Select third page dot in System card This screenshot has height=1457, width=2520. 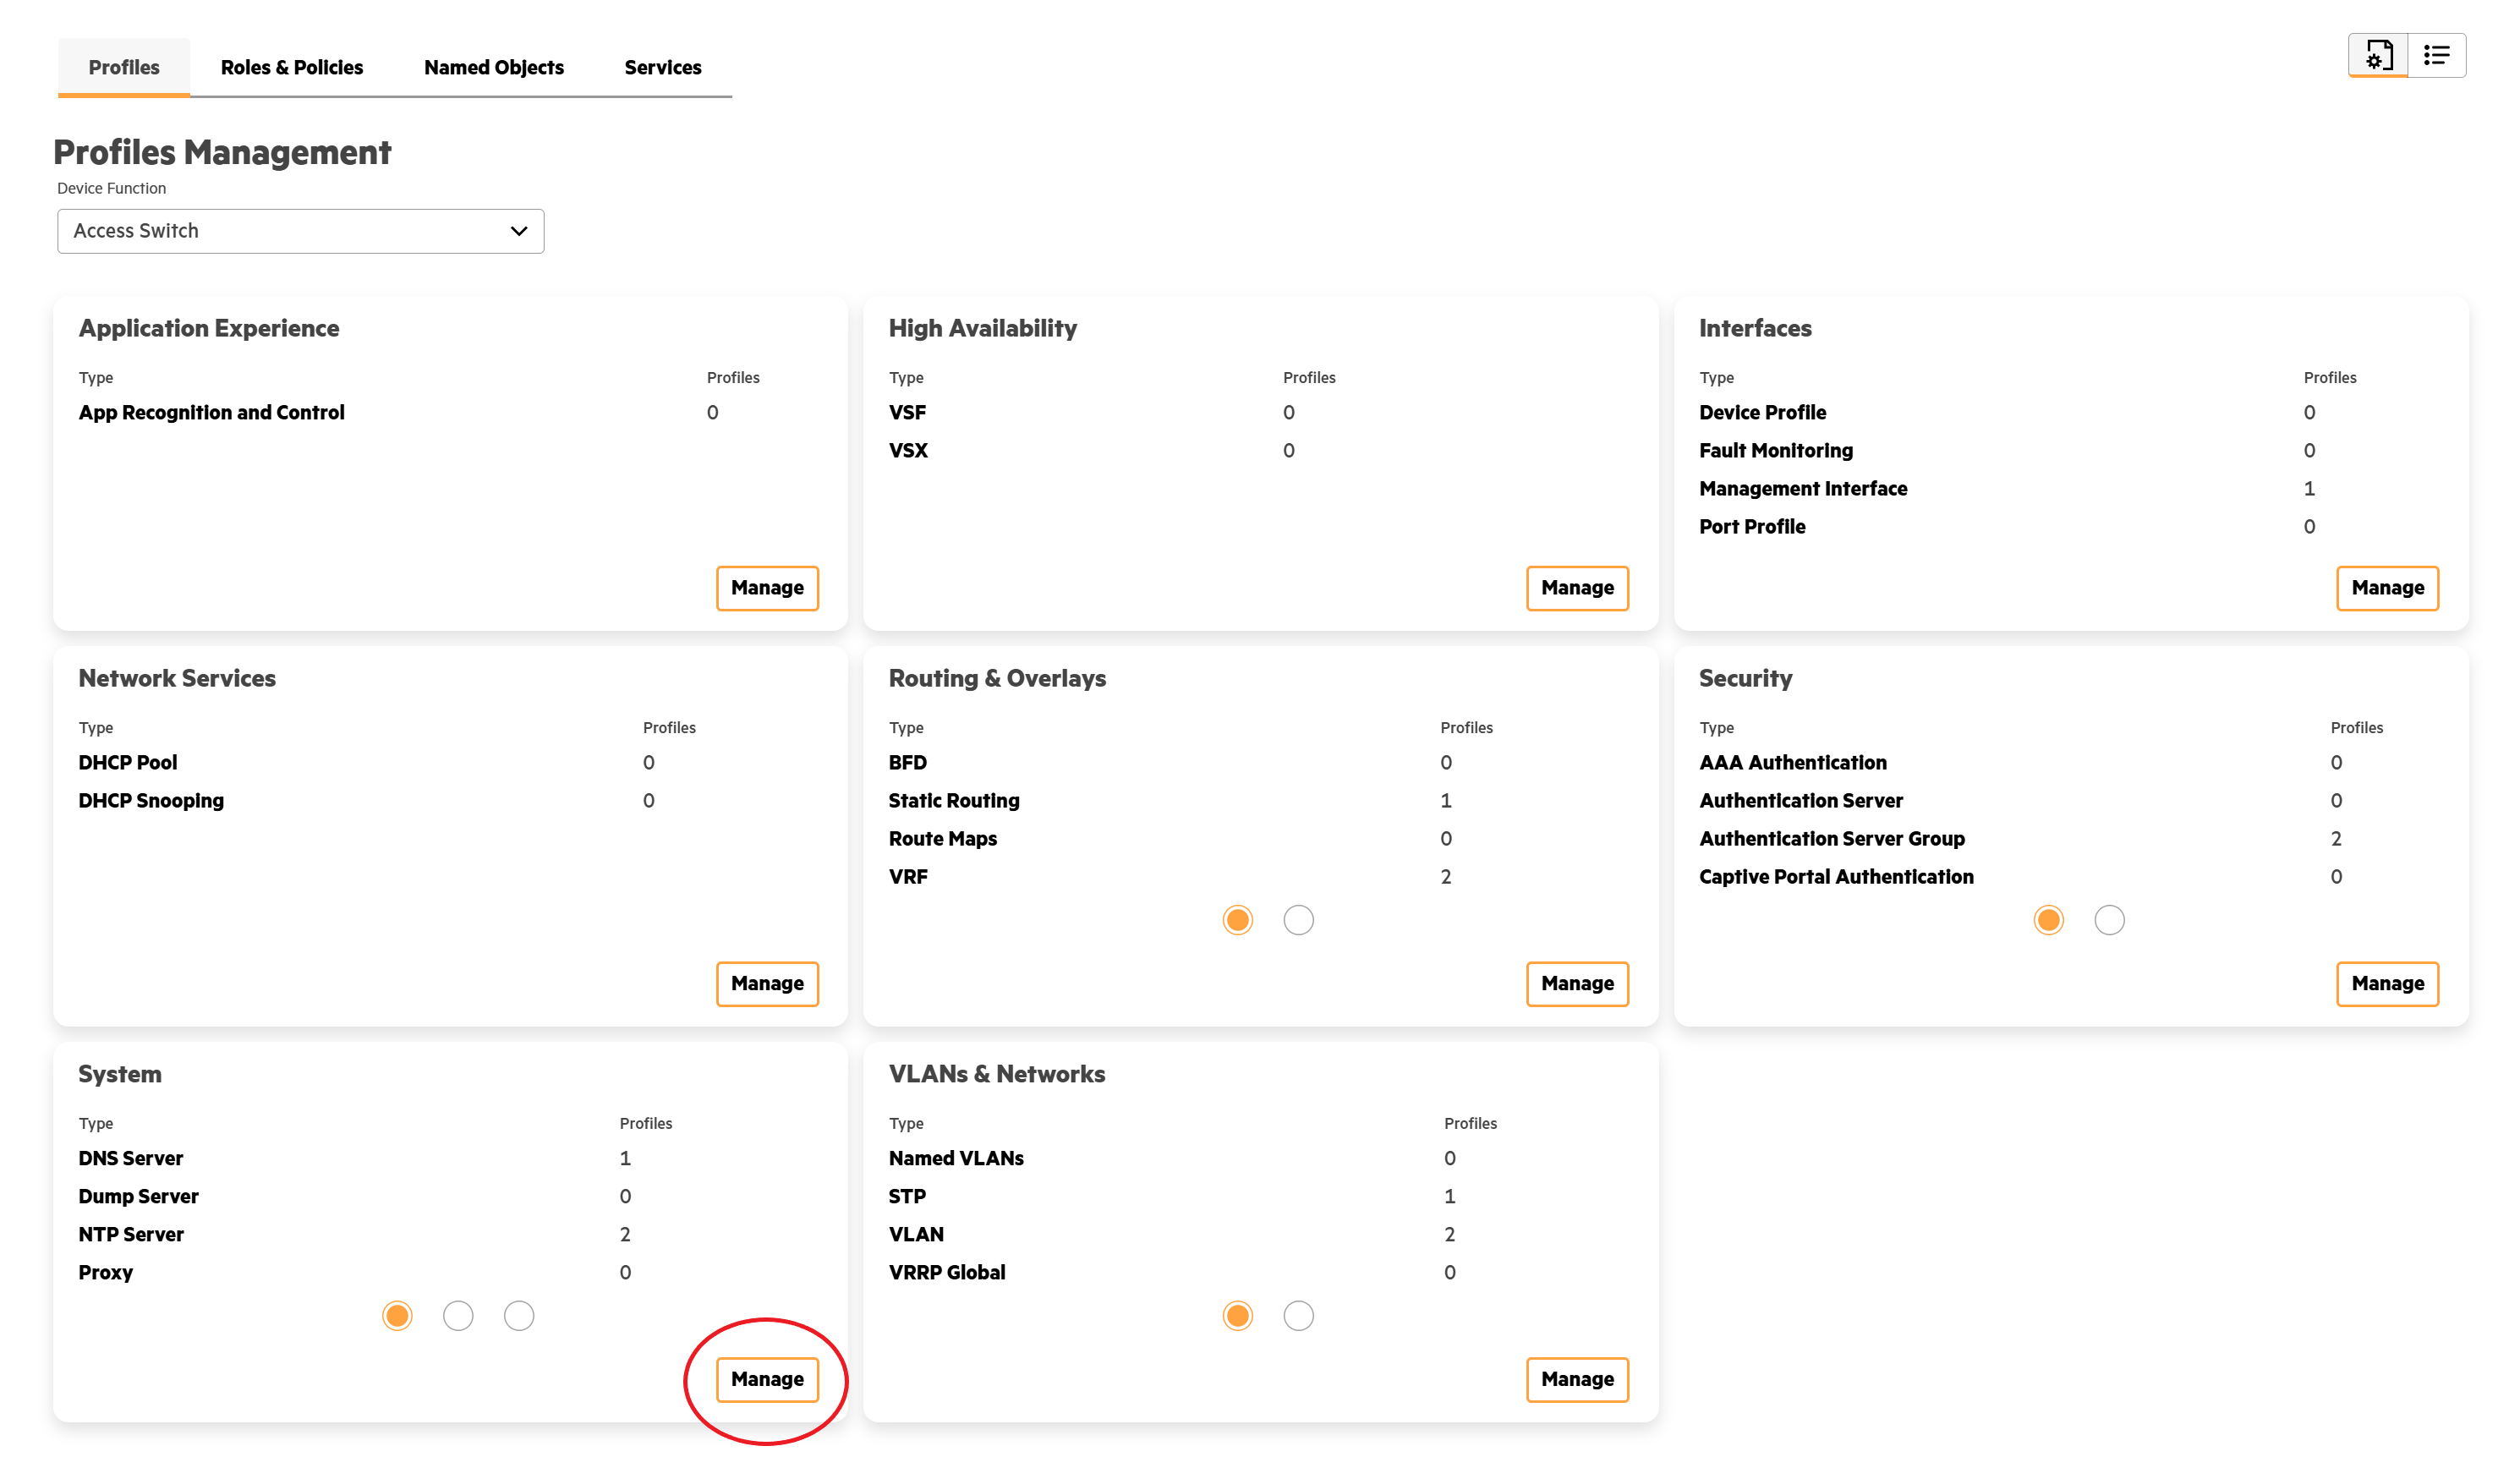[518, 1315]
